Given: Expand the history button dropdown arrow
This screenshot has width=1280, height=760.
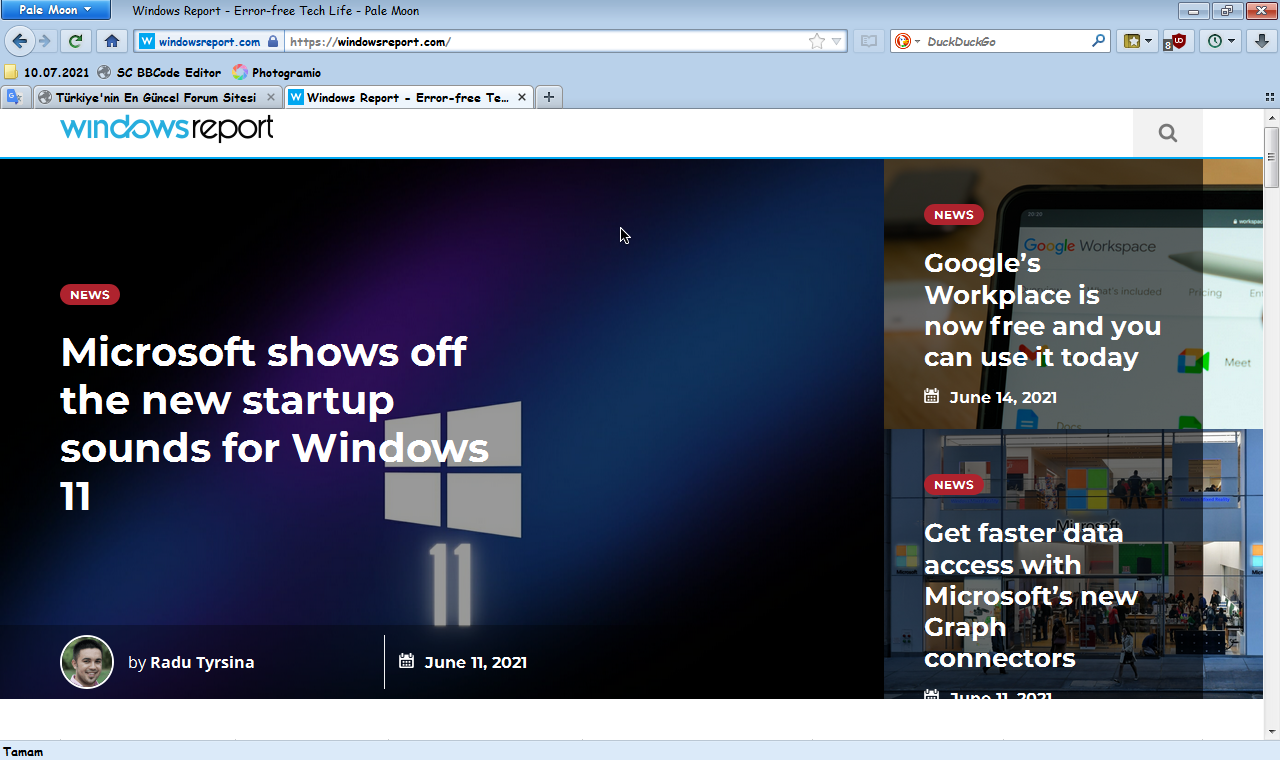Looking at the screenshot, I should 1232,41.
